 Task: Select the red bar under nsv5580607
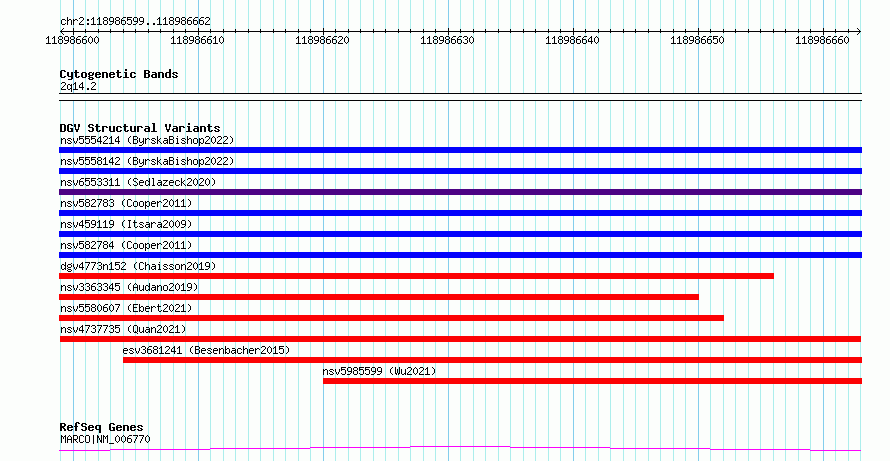point(392,318)
